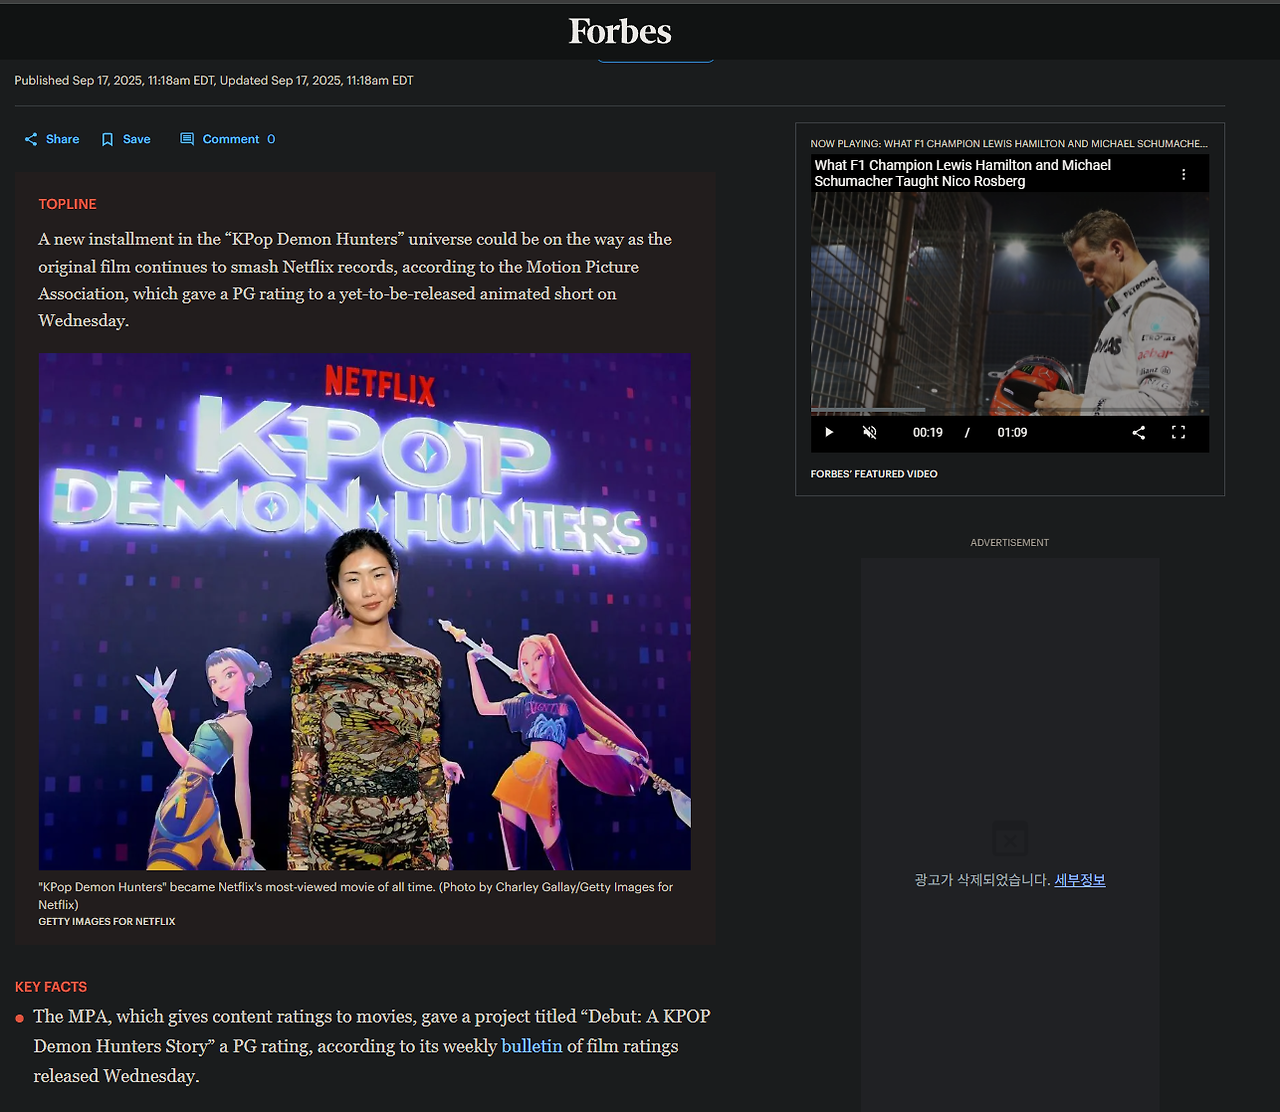
Task: Unmute the featured video
Action: click(870, 432)
